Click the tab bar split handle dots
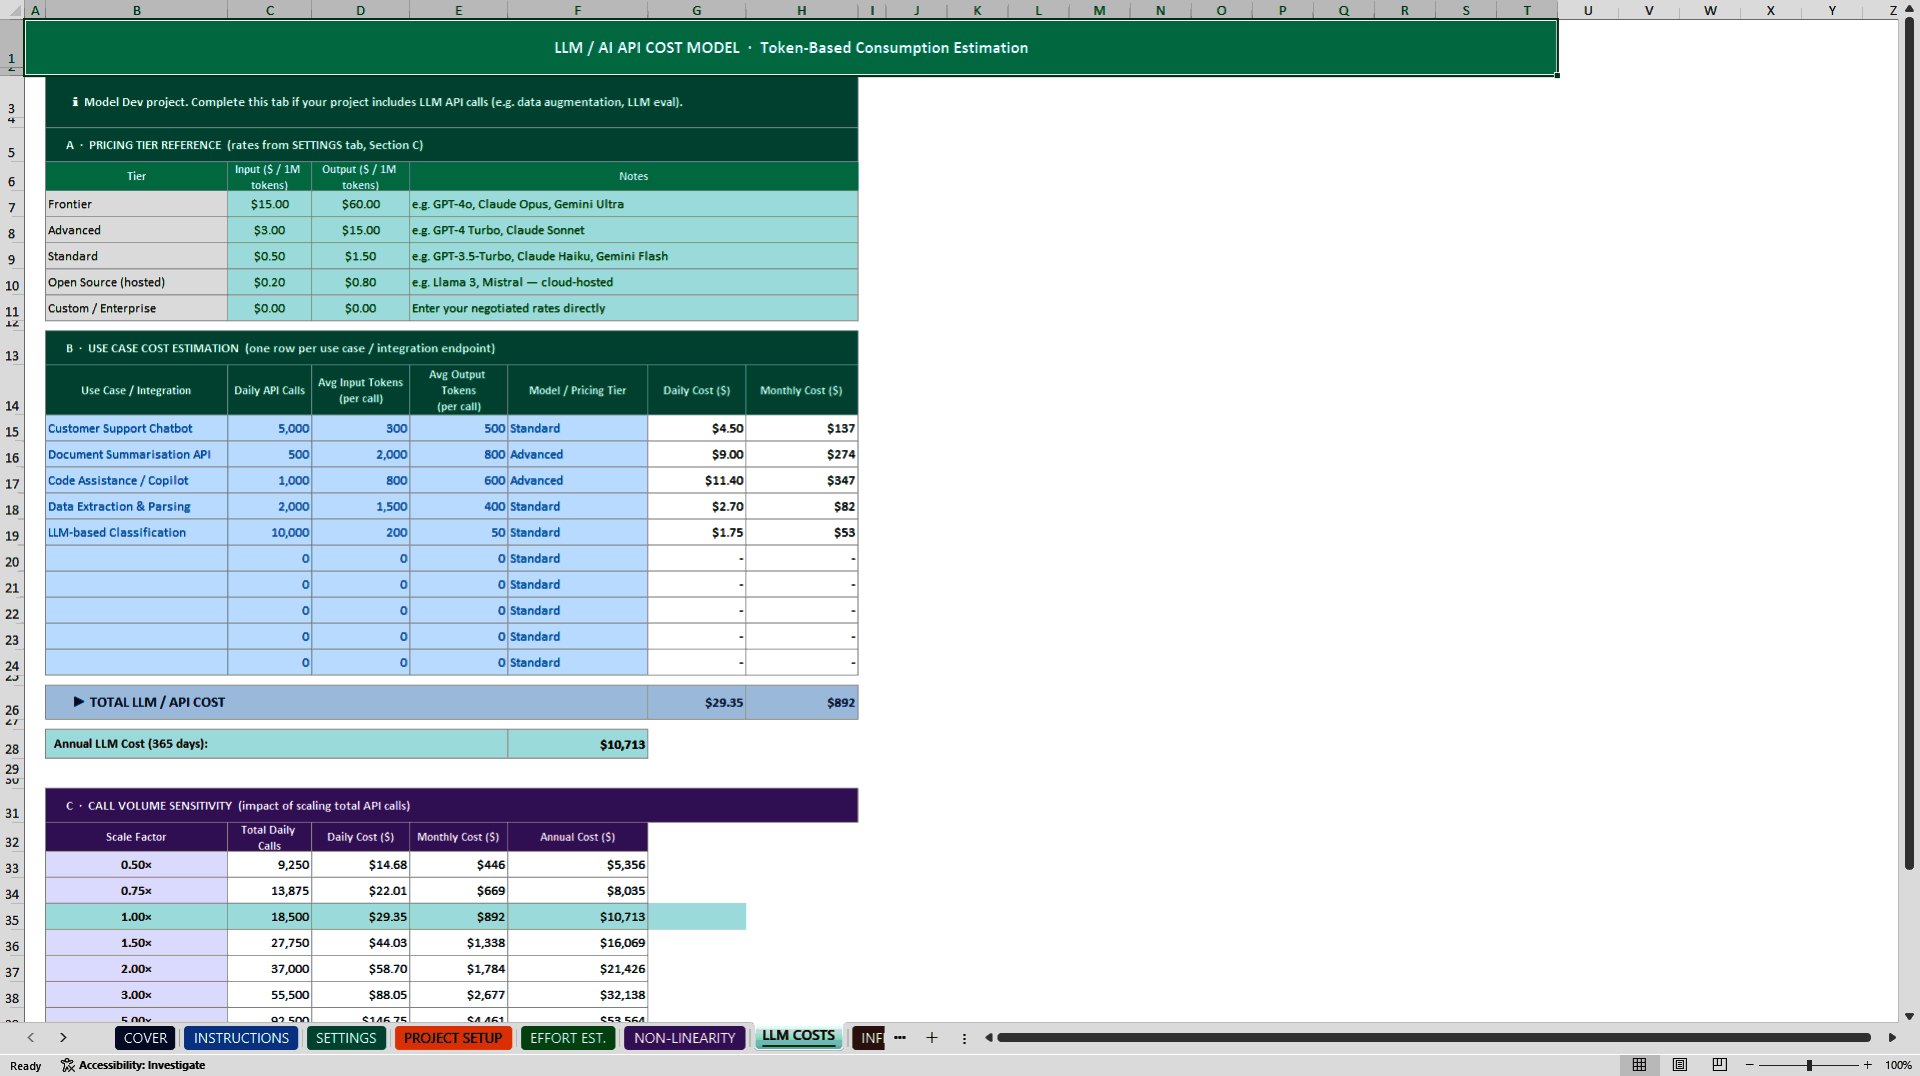Image resolution: width=1920 pixels, height=1076 pixels. click(x=964, y=1038)
